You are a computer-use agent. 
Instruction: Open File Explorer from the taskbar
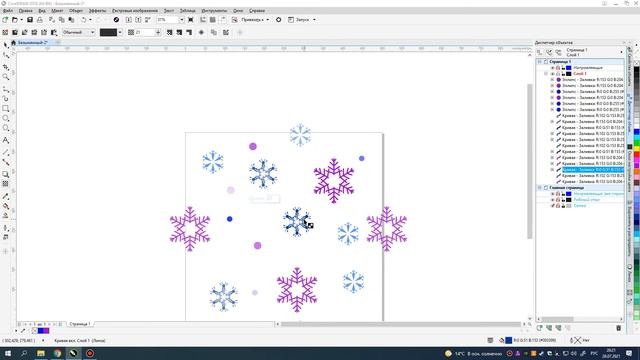click(x=41, y=353)
